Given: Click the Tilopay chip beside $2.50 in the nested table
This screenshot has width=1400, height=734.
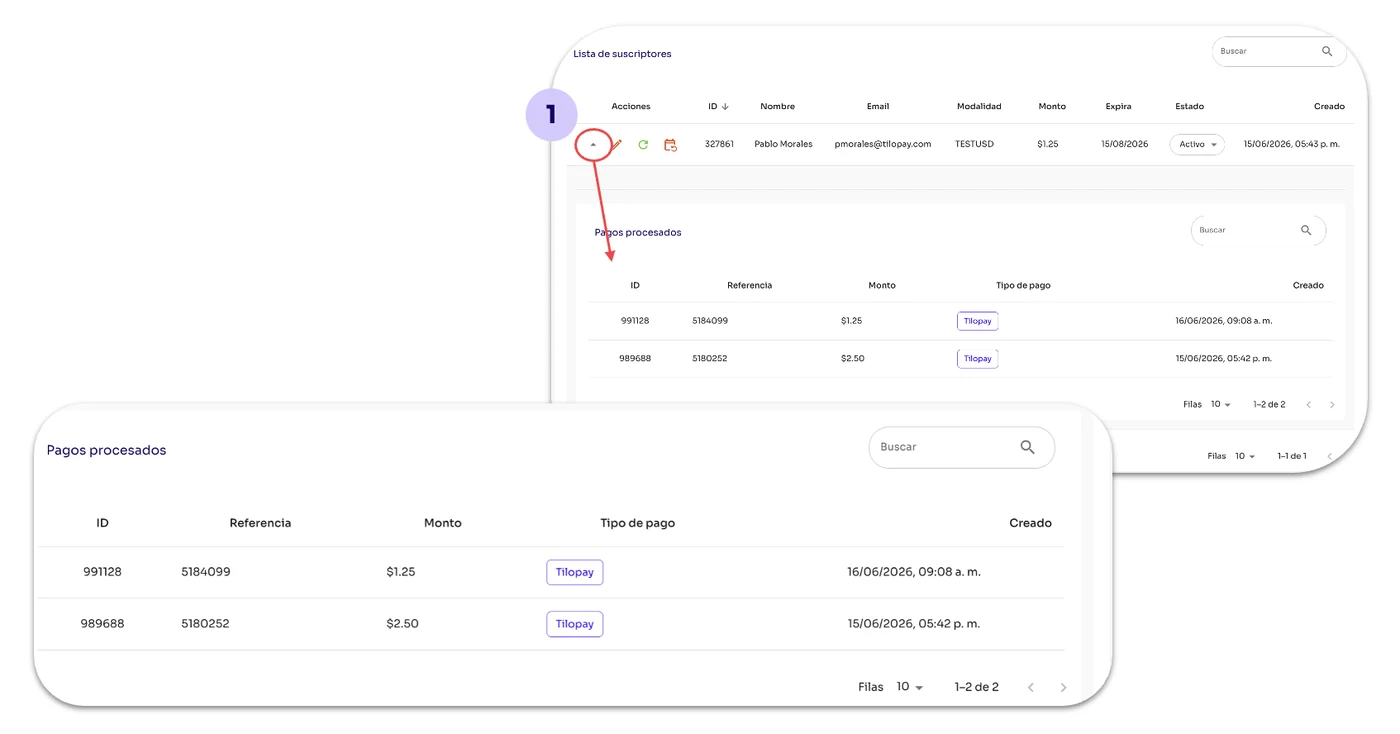Looking at the screenshot, I should point(978,358).
